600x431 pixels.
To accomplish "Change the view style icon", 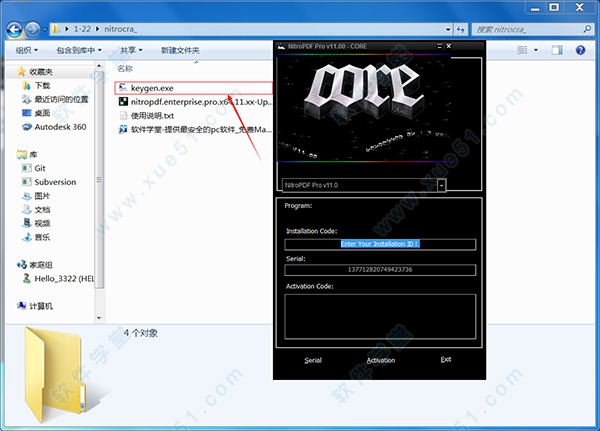I will pyautogui.click(x=522, y=50).
